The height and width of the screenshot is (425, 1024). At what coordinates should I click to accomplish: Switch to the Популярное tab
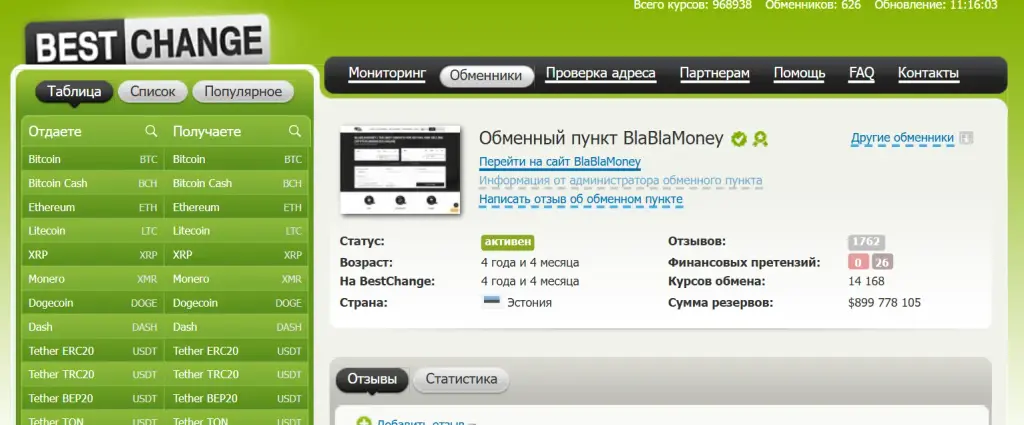point(243,91)
